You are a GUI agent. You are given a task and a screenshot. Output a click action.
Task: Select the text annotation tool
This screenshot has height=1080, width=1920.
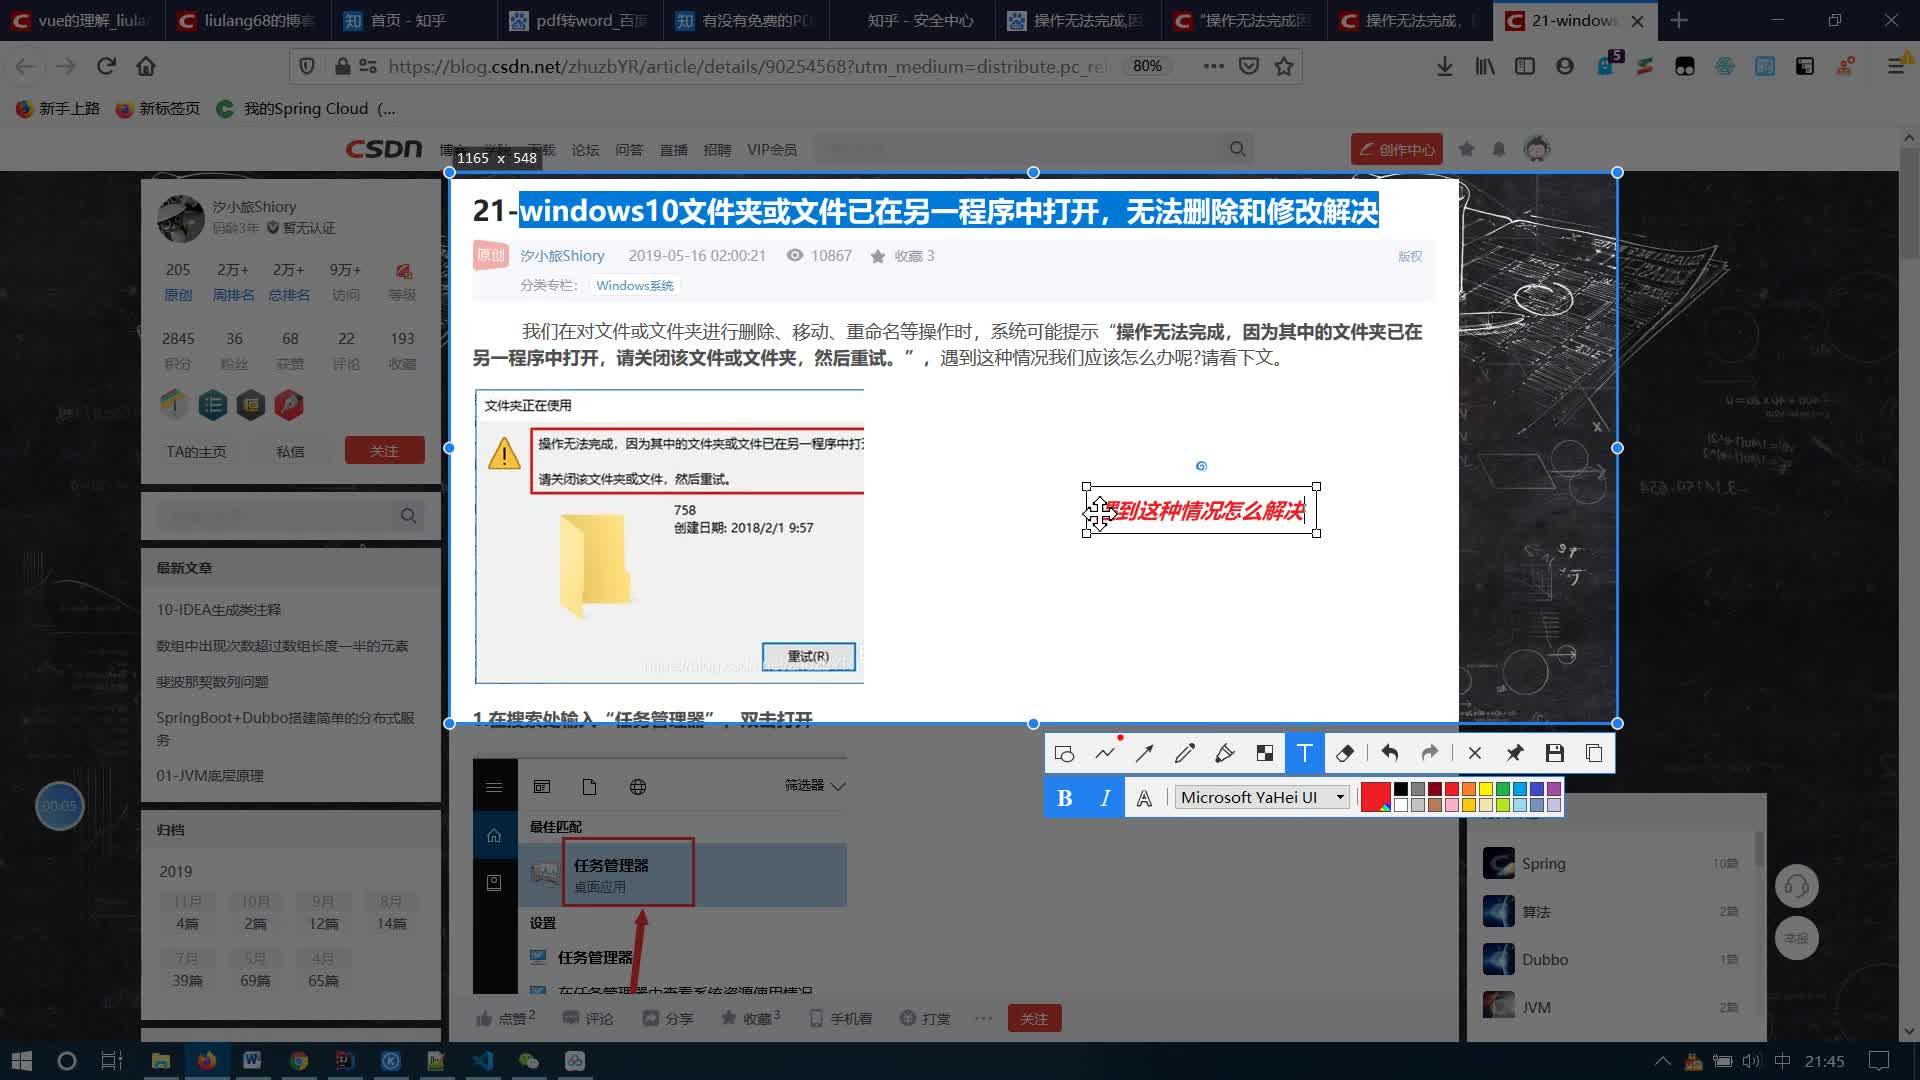click(x=1305, y=753)
